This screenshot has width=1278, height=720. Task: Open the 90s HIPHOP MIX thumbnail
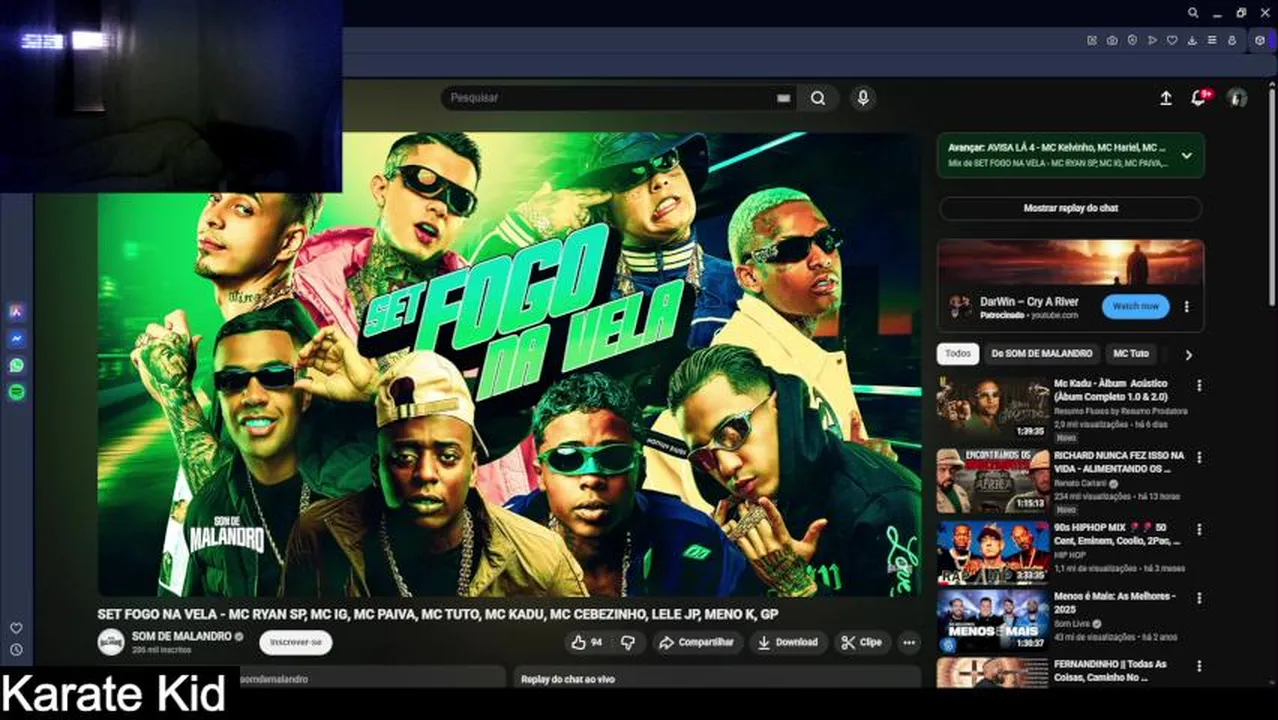coord(993,552)
